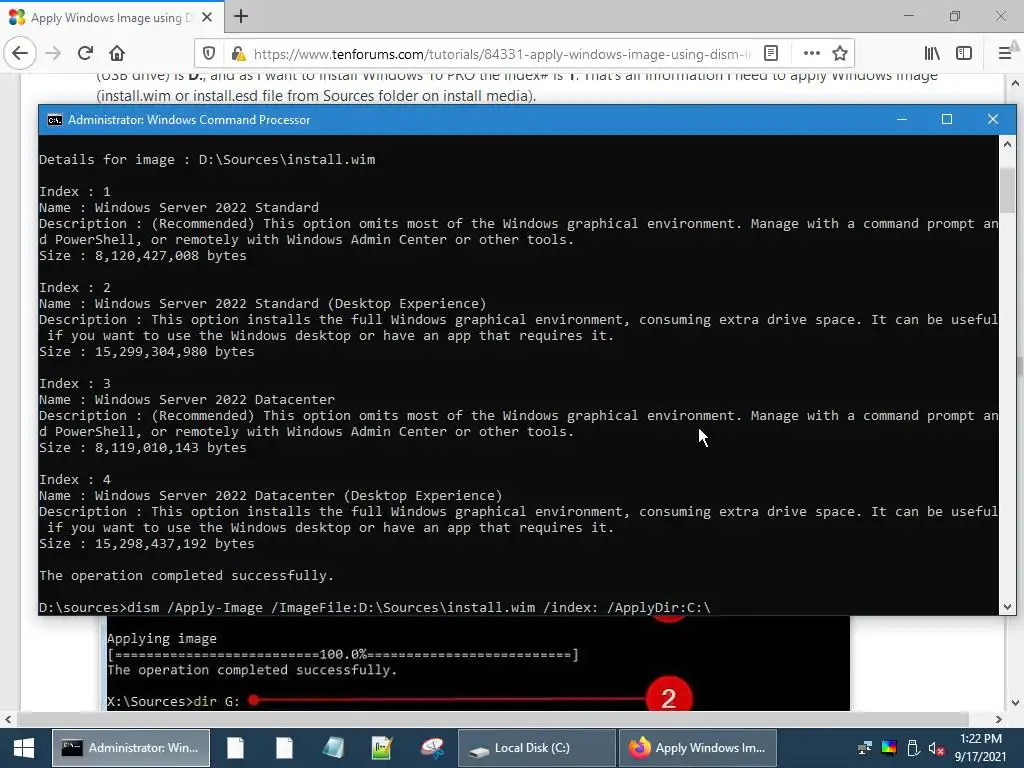
Task: Reload the tenforums page
Action: (x=85, y=53)
